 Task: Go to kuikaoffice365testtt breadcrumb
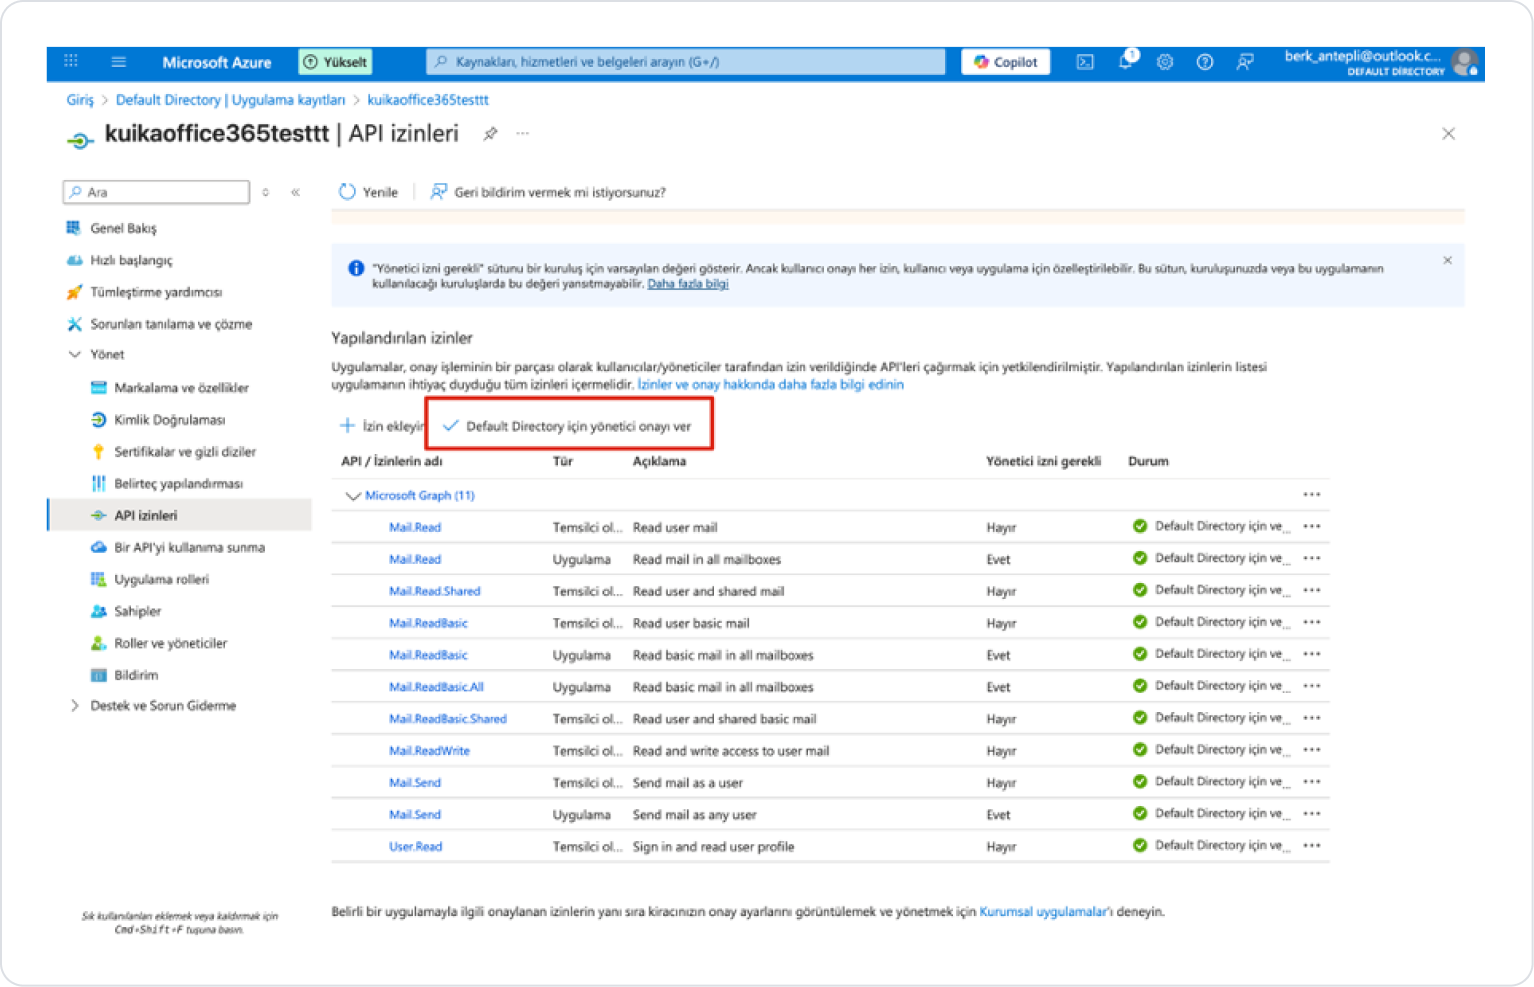tap(428, 100)
